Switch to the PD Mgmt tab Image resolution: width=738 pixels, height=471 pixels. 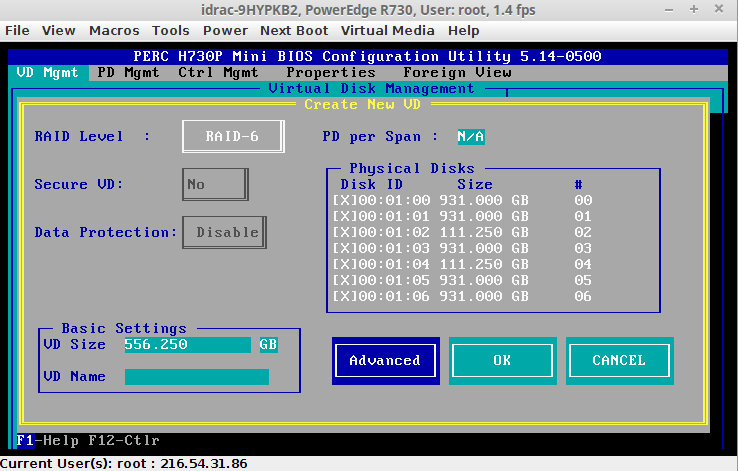pos(129,72)
